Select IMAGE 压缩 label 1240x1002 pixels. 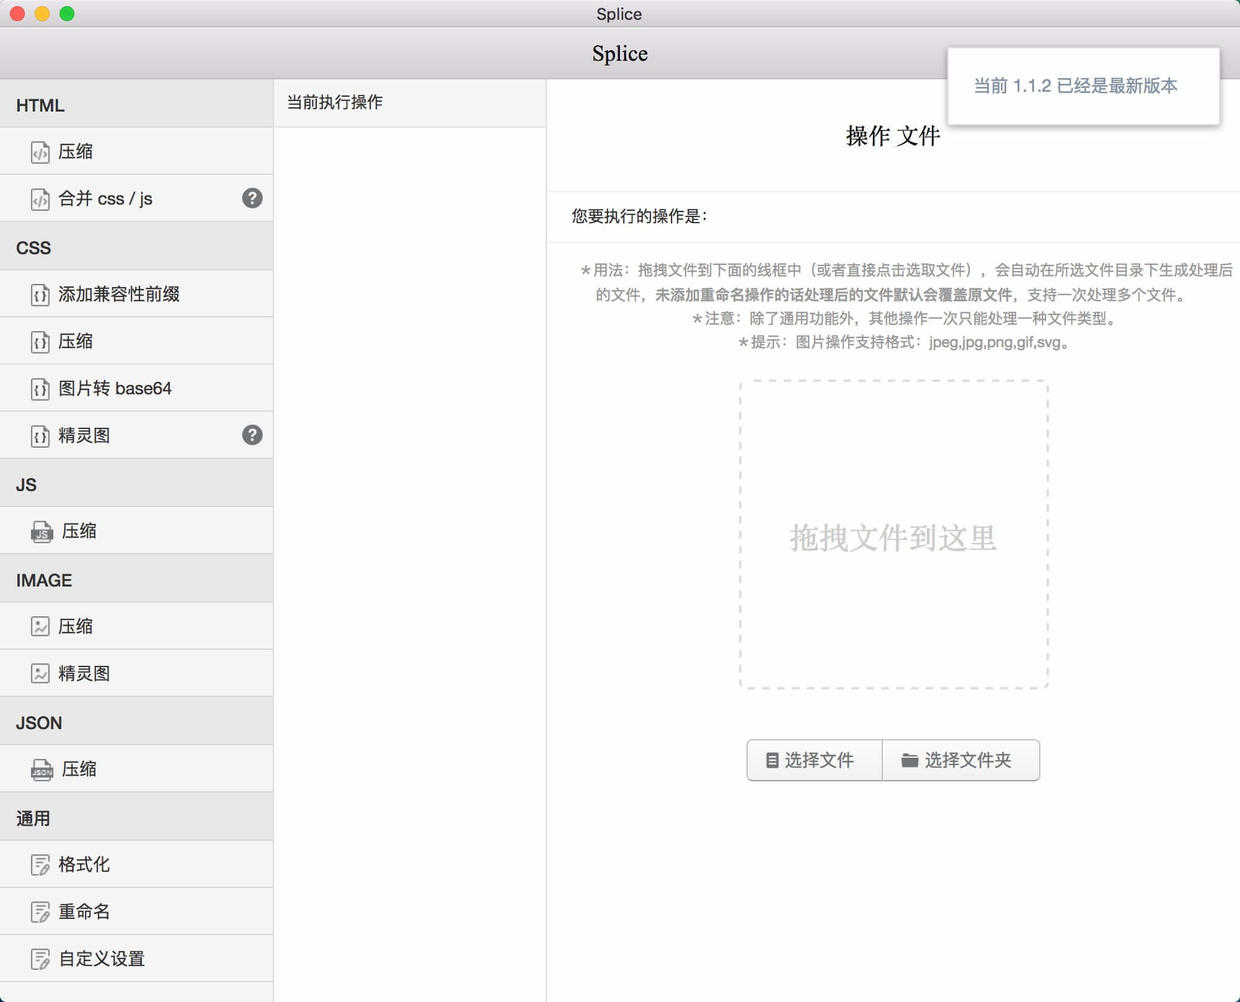75,626
